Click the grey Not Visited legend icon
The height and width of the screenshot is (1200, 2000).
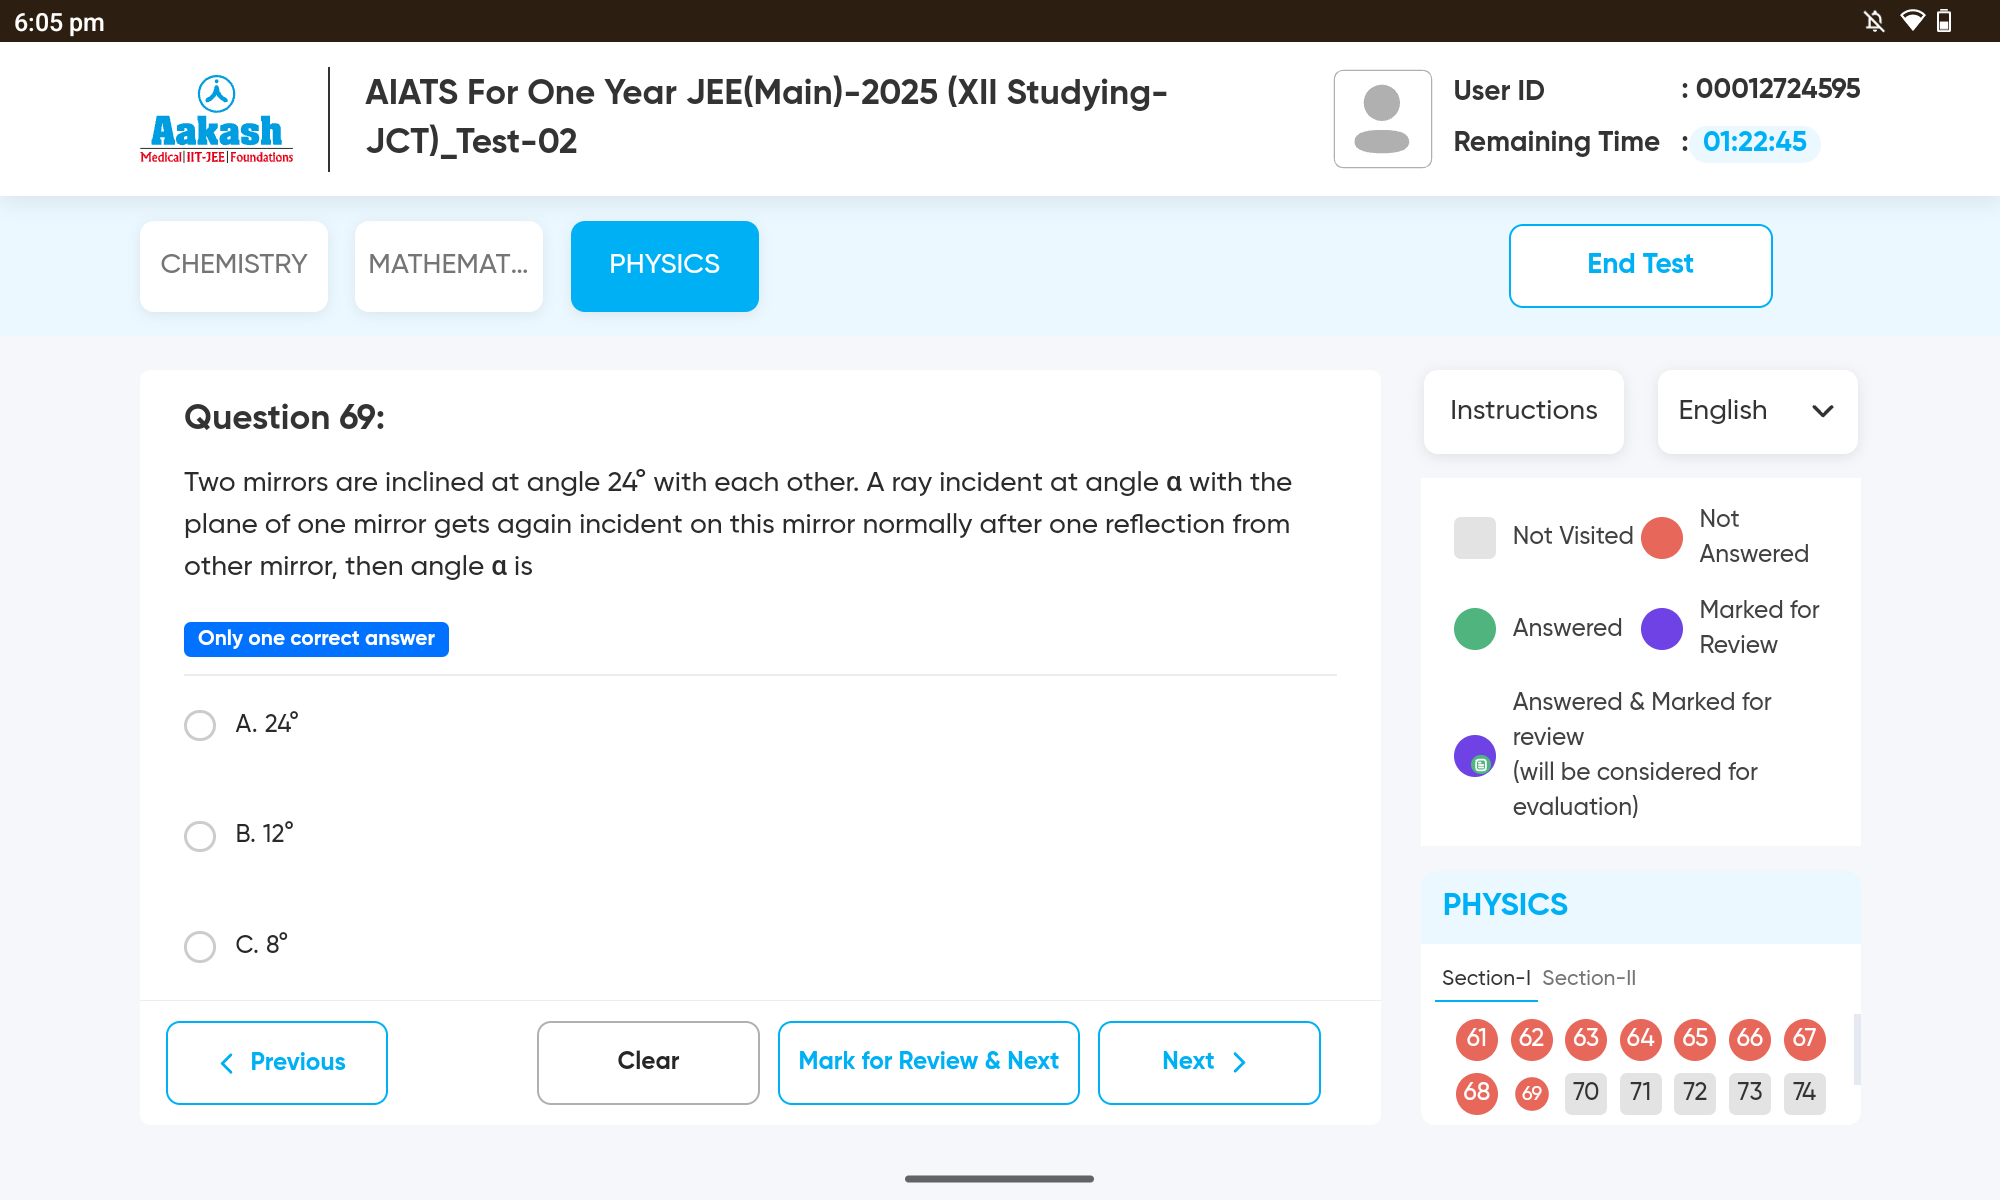[1474, 537]
